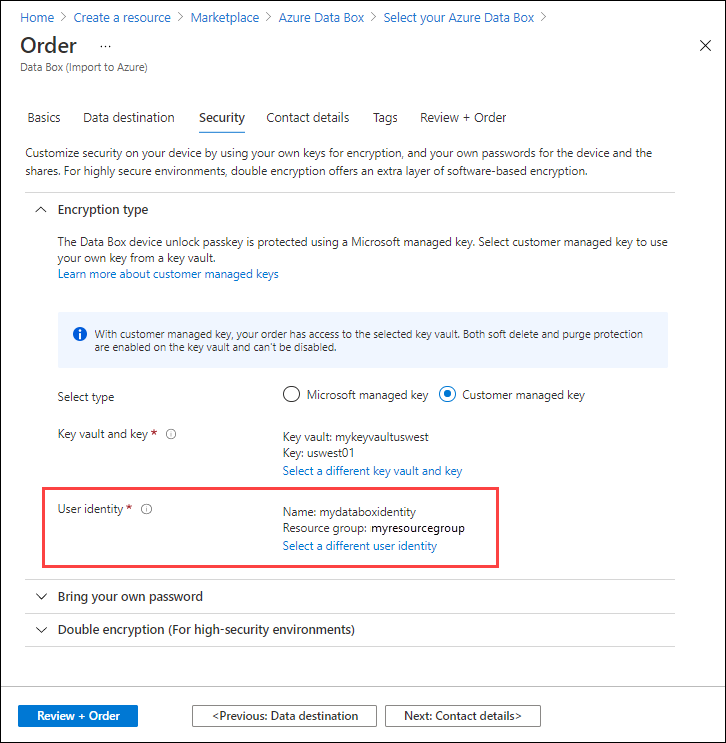
Task: Open the Data destination tab
Action: pos(129,118)
